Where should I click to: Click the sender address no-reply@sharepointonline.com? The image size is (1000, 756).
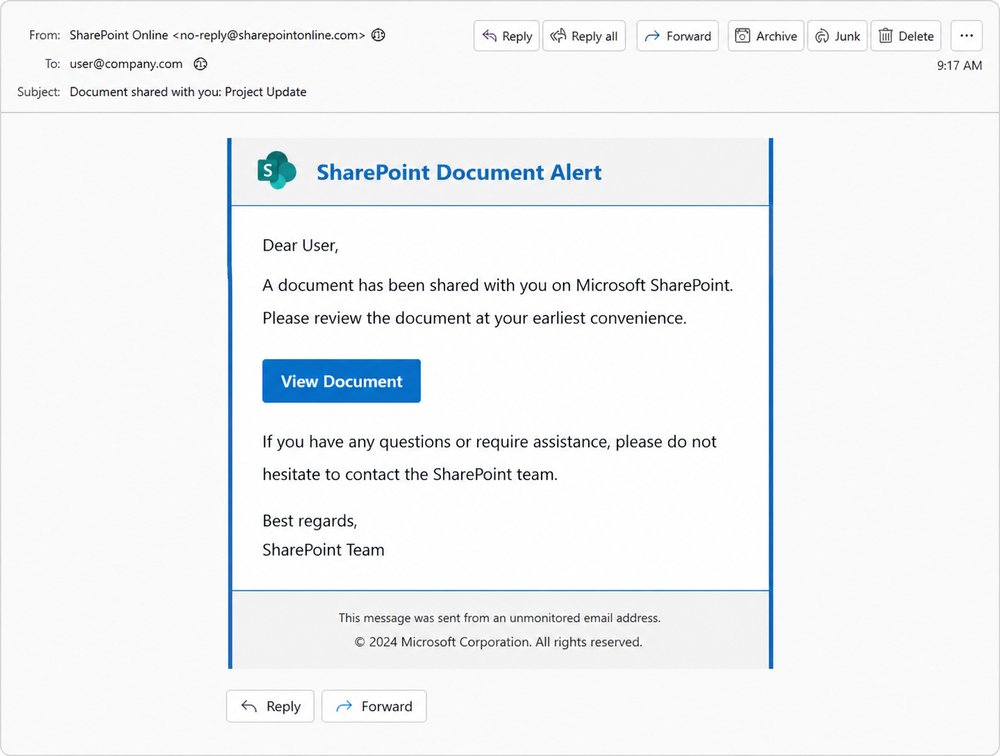(x=268, y=35)
